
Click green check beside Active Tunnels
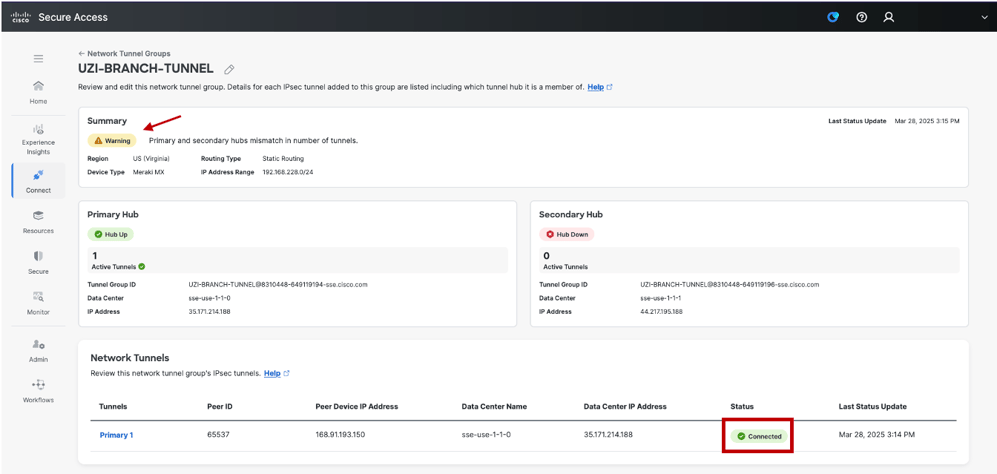(142, 267)
